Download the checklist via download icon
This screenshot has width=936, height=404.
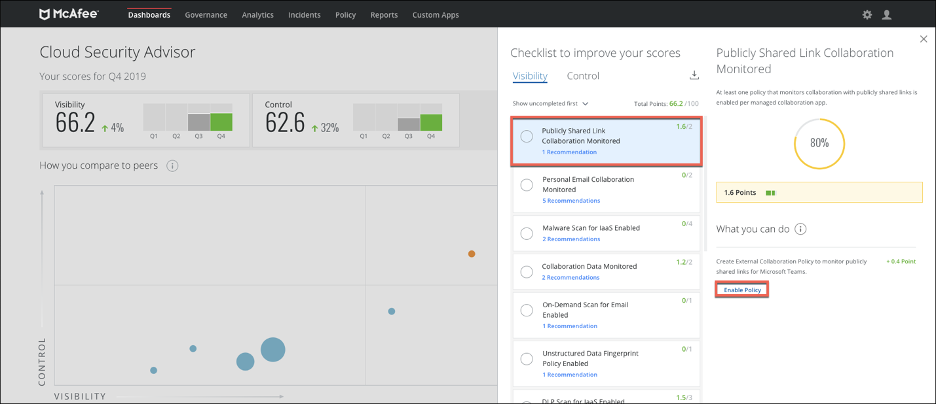pos(694,75)
